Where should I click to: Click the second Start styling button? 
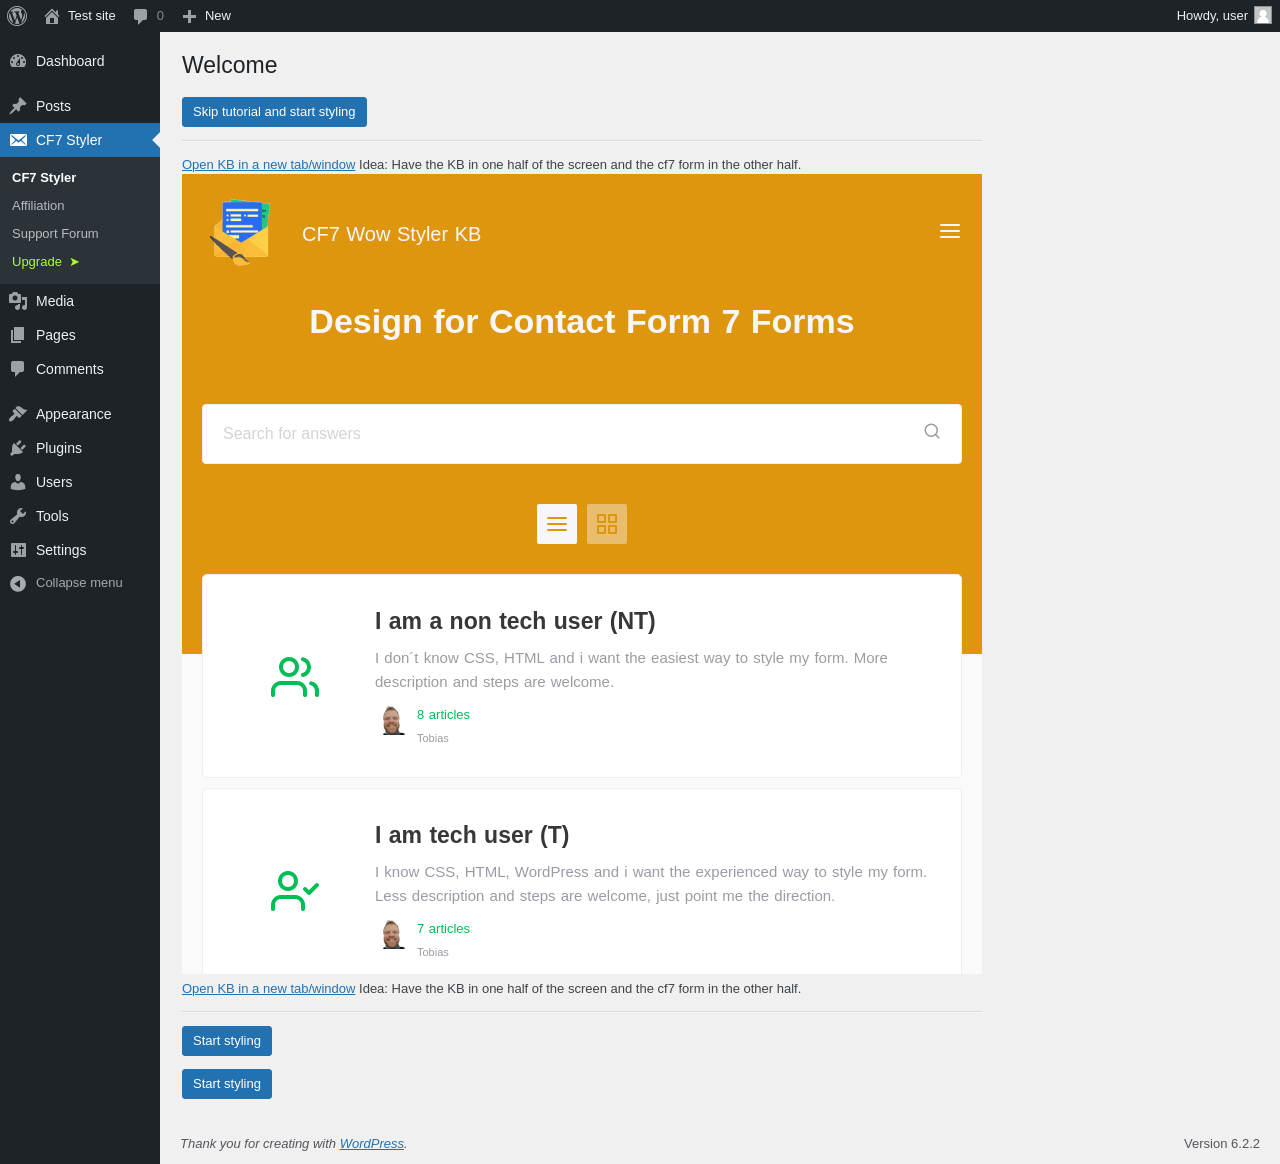click(227, 1084)
